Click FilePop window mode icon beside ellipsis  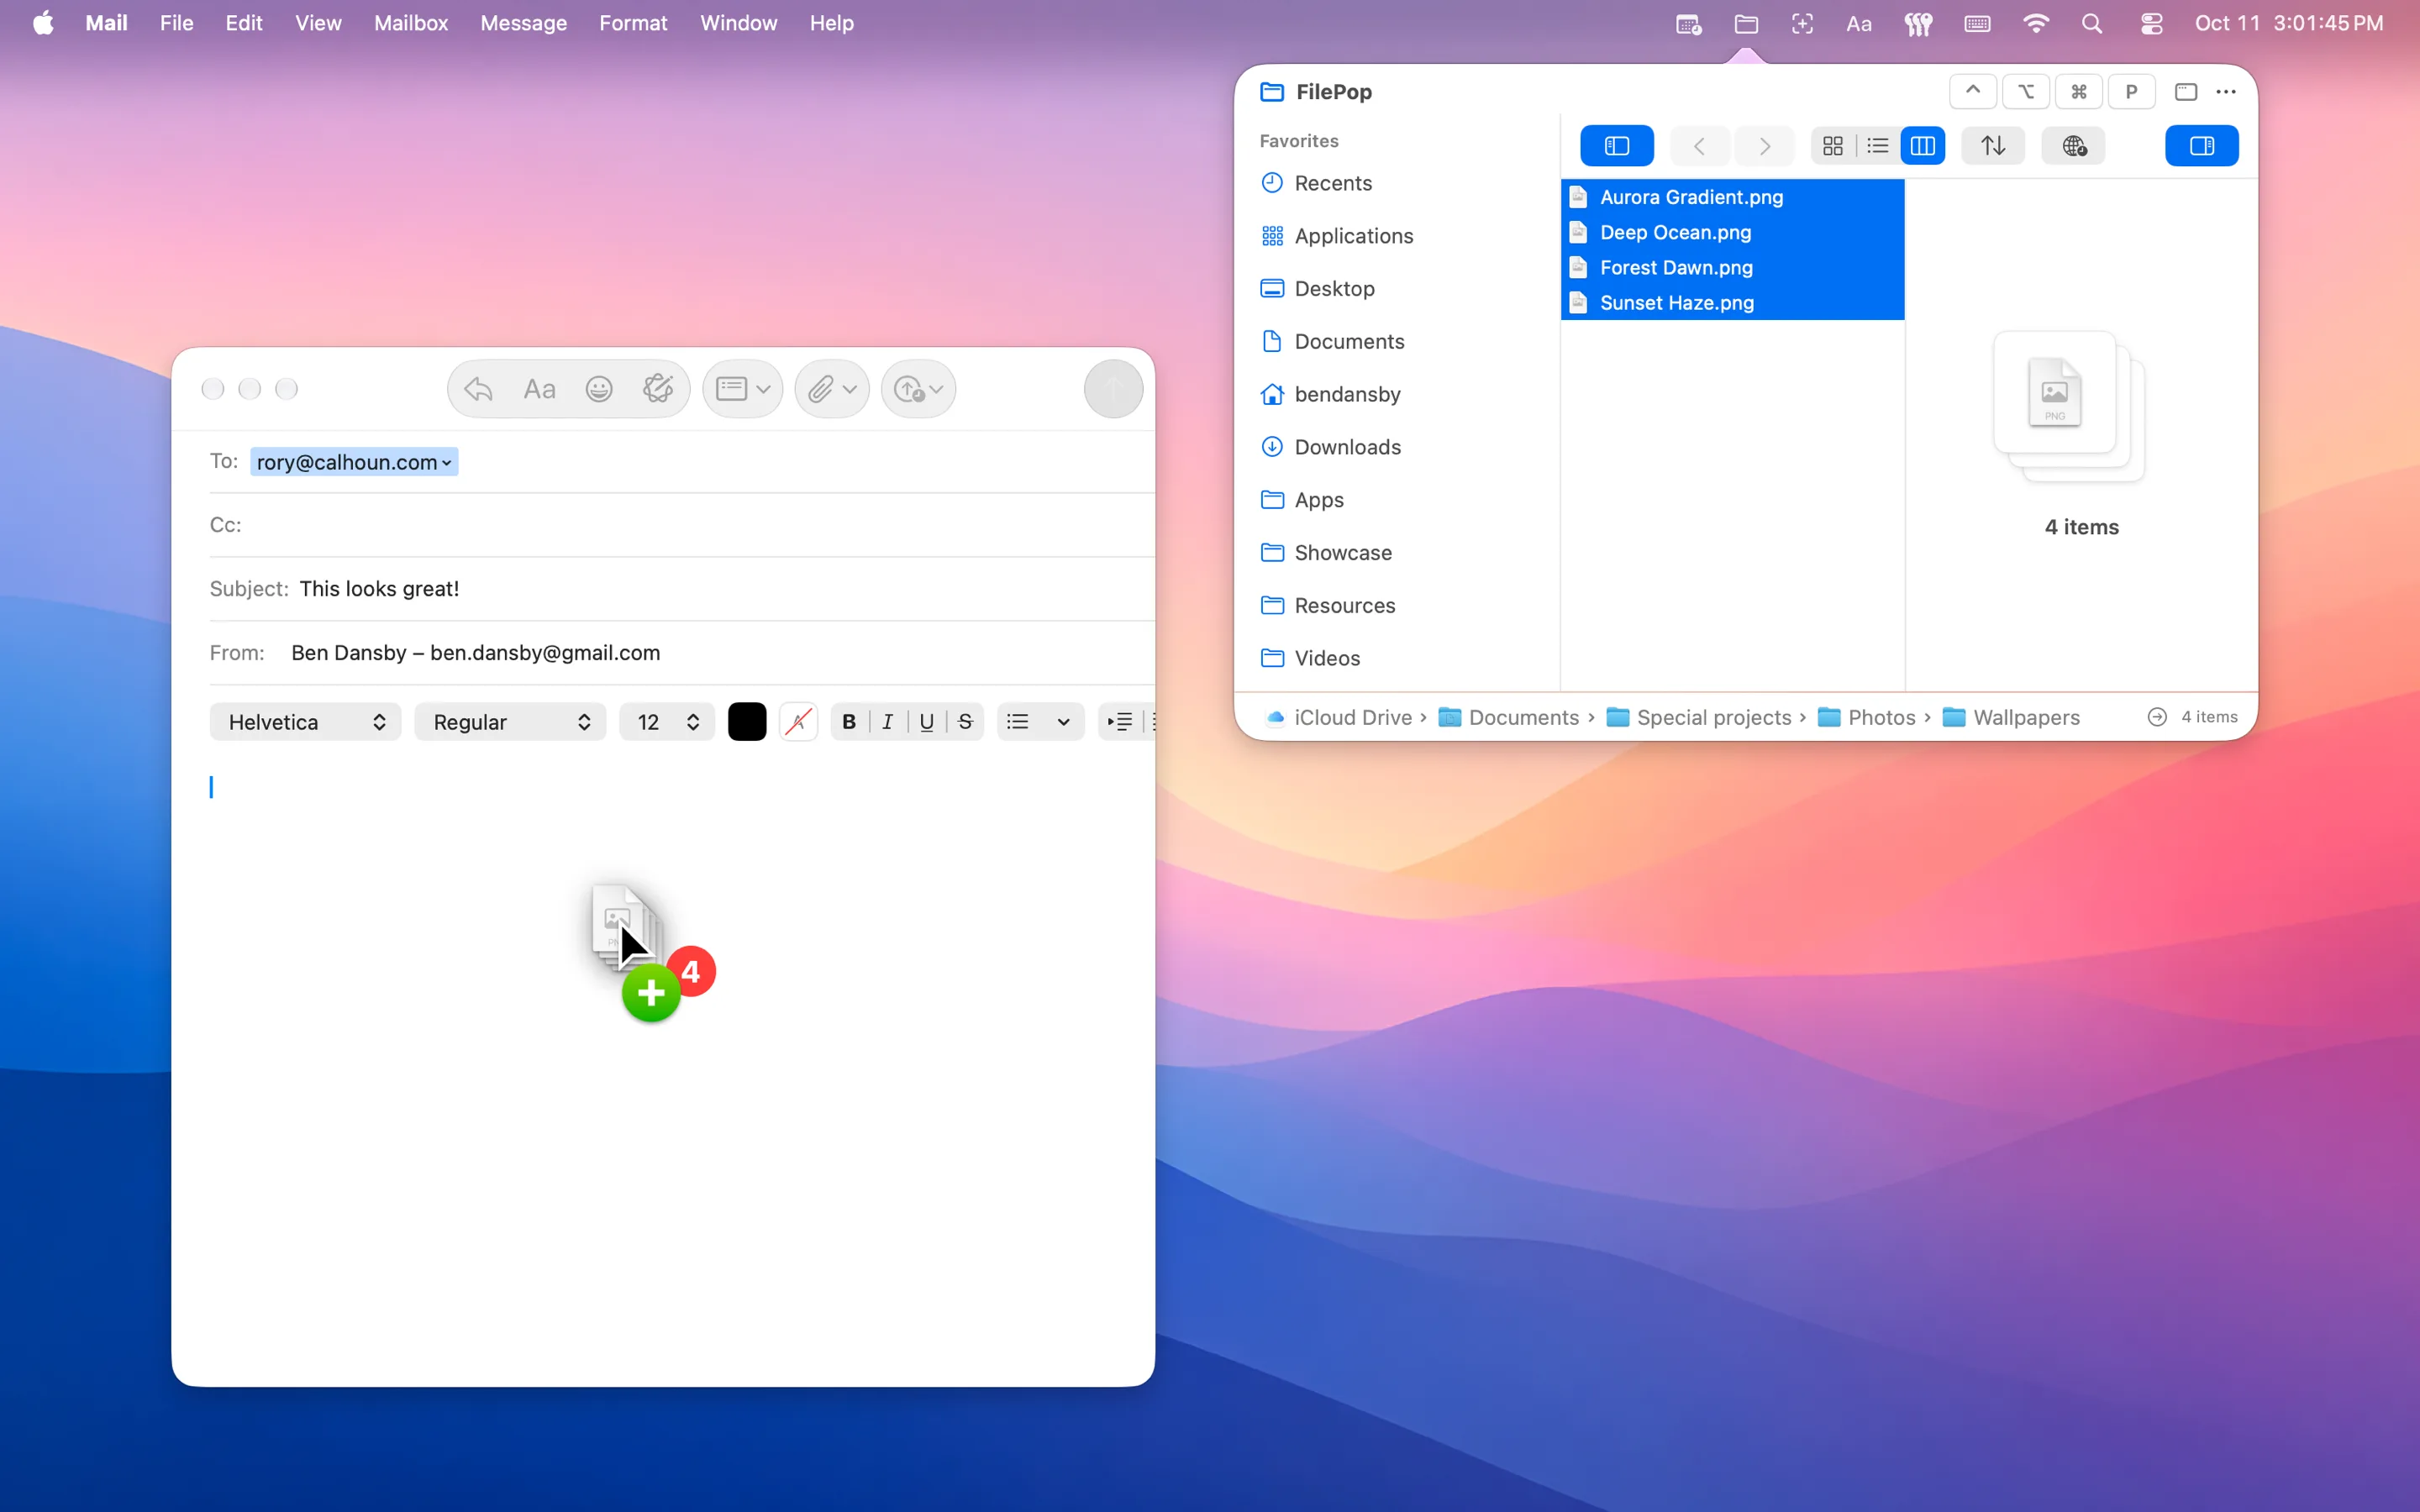(x=2185, y=92)
